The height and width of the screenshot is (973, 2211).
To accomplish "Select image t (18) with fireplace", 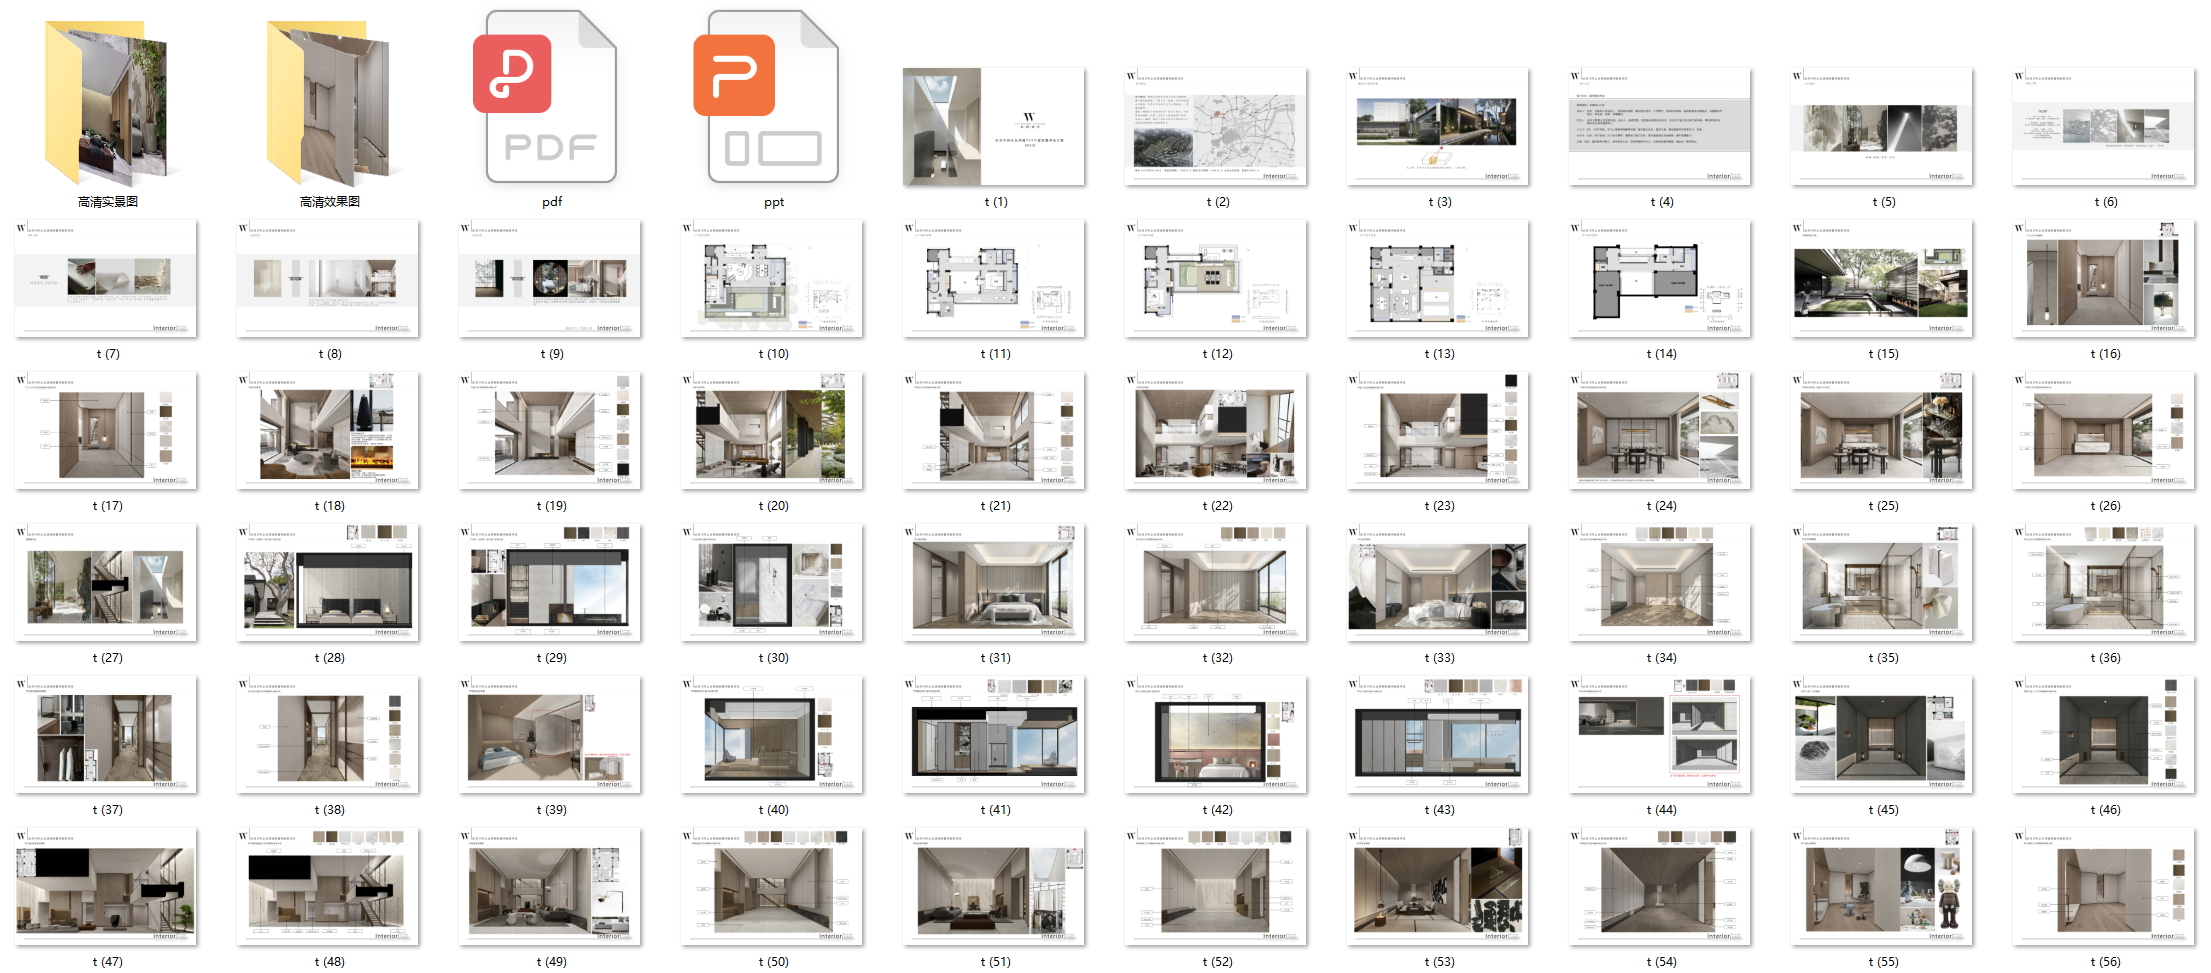I will point(327,432).
